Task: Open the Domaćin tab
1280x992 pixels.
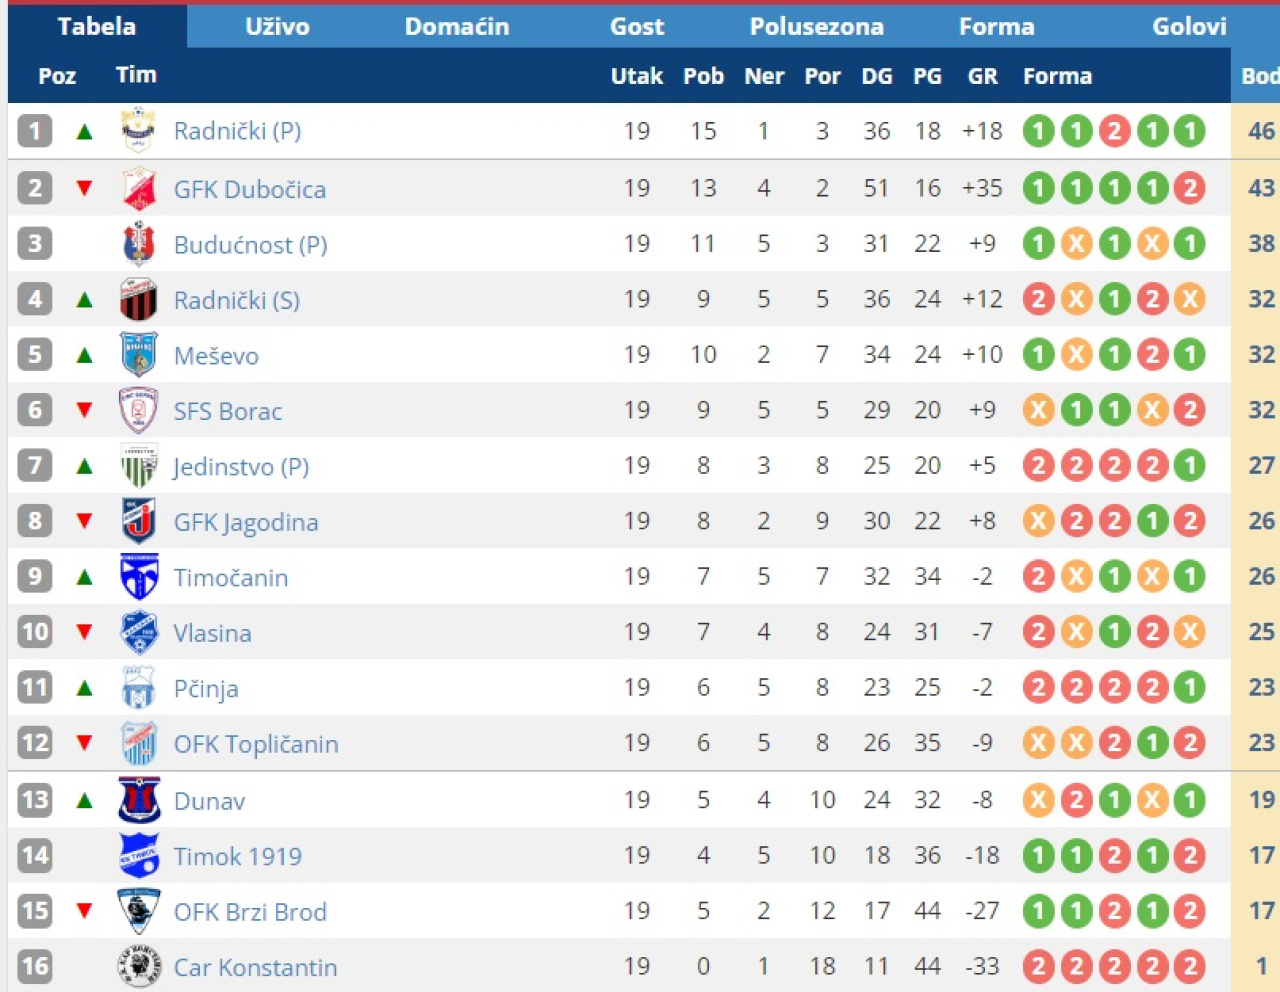Action: click(x=457, y=27)
